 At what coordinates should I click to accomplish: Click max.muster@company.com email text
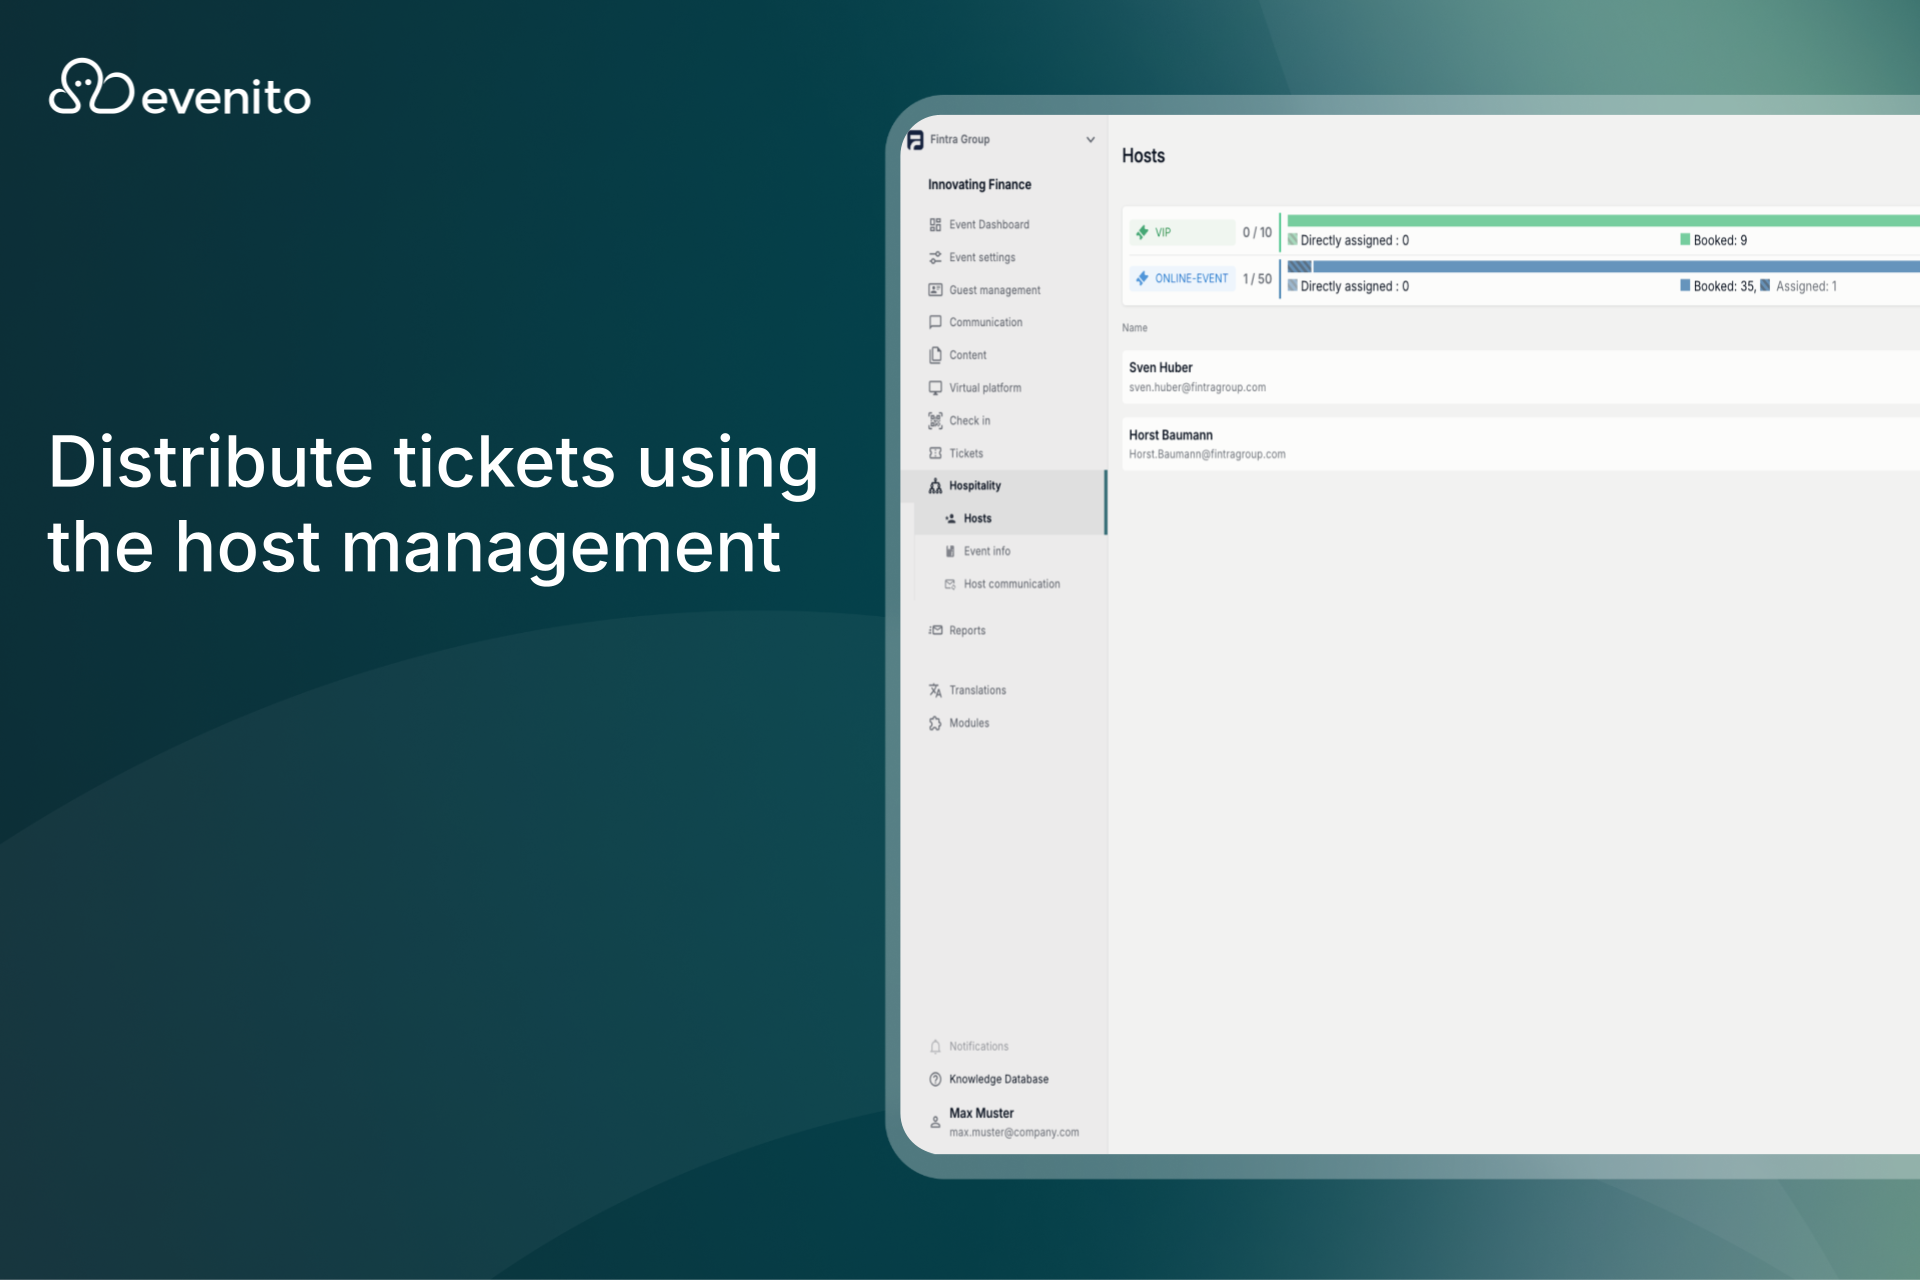point(1014,1133)
